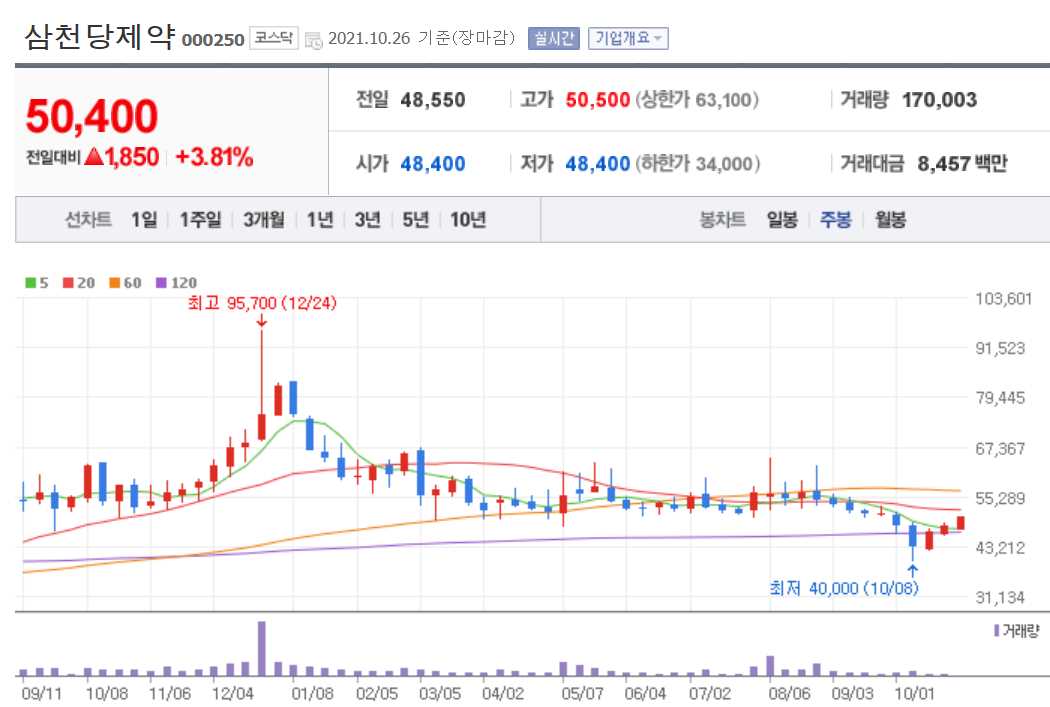Switch to 일봉 daily candle chart
The height and width of the screenshot is (707, 1050).
pyautogui.click(x=782, y=220)
